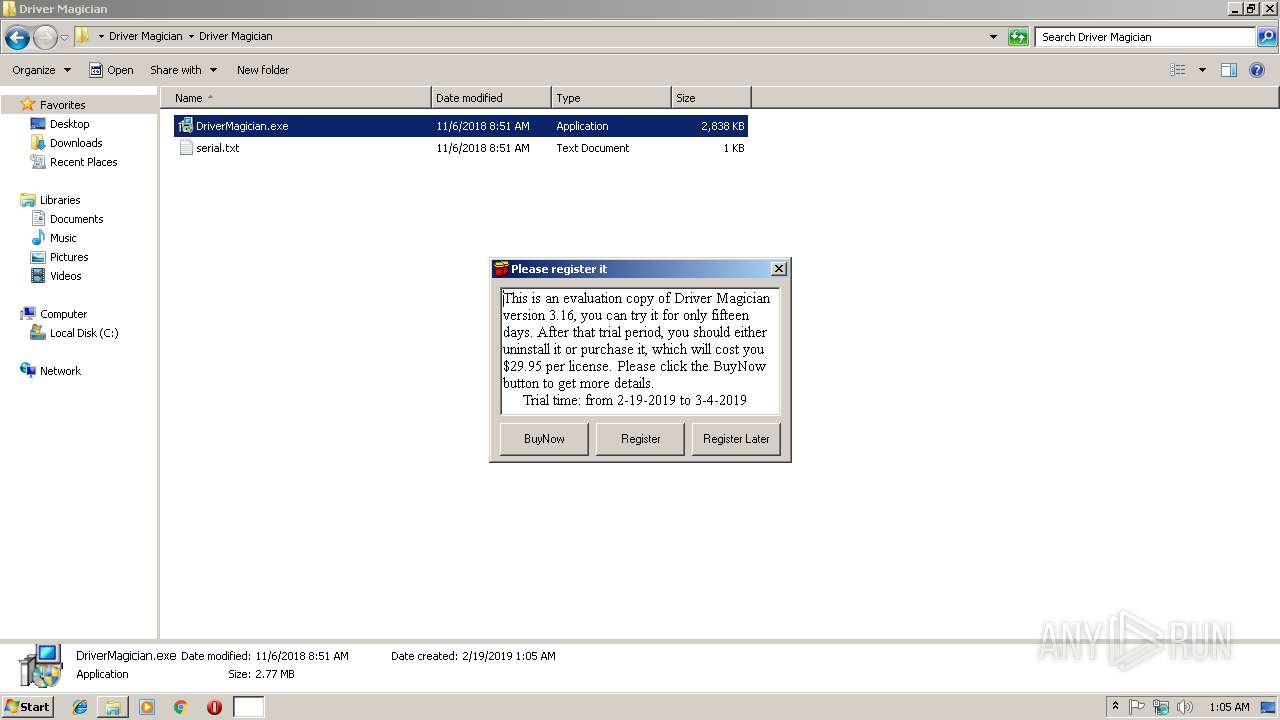Sort by Date modified column
Viewport: 1280px width, 720px height.
point(491,98)
